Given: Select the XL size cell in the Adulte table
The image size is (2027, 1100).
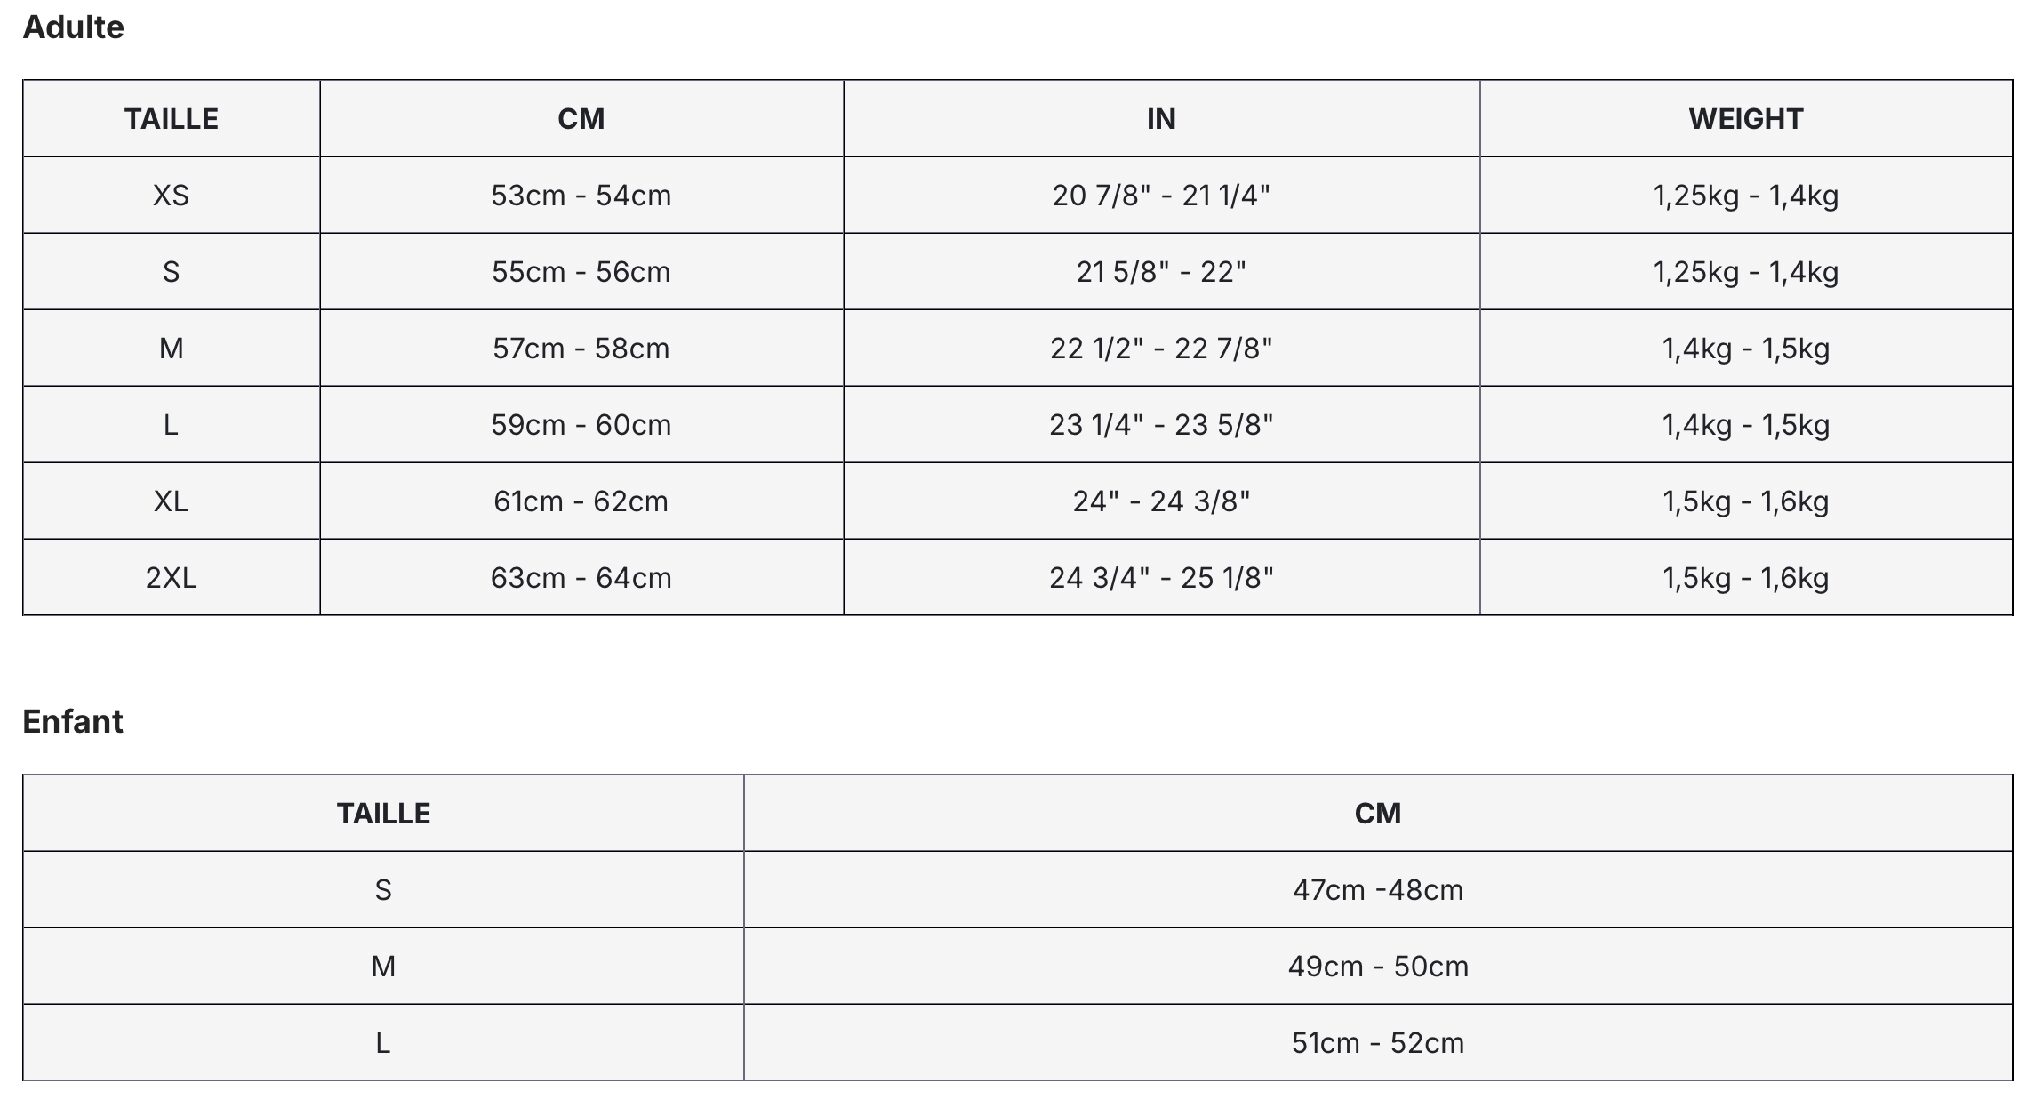Looking at the screenshot, I should pos(171,501).
